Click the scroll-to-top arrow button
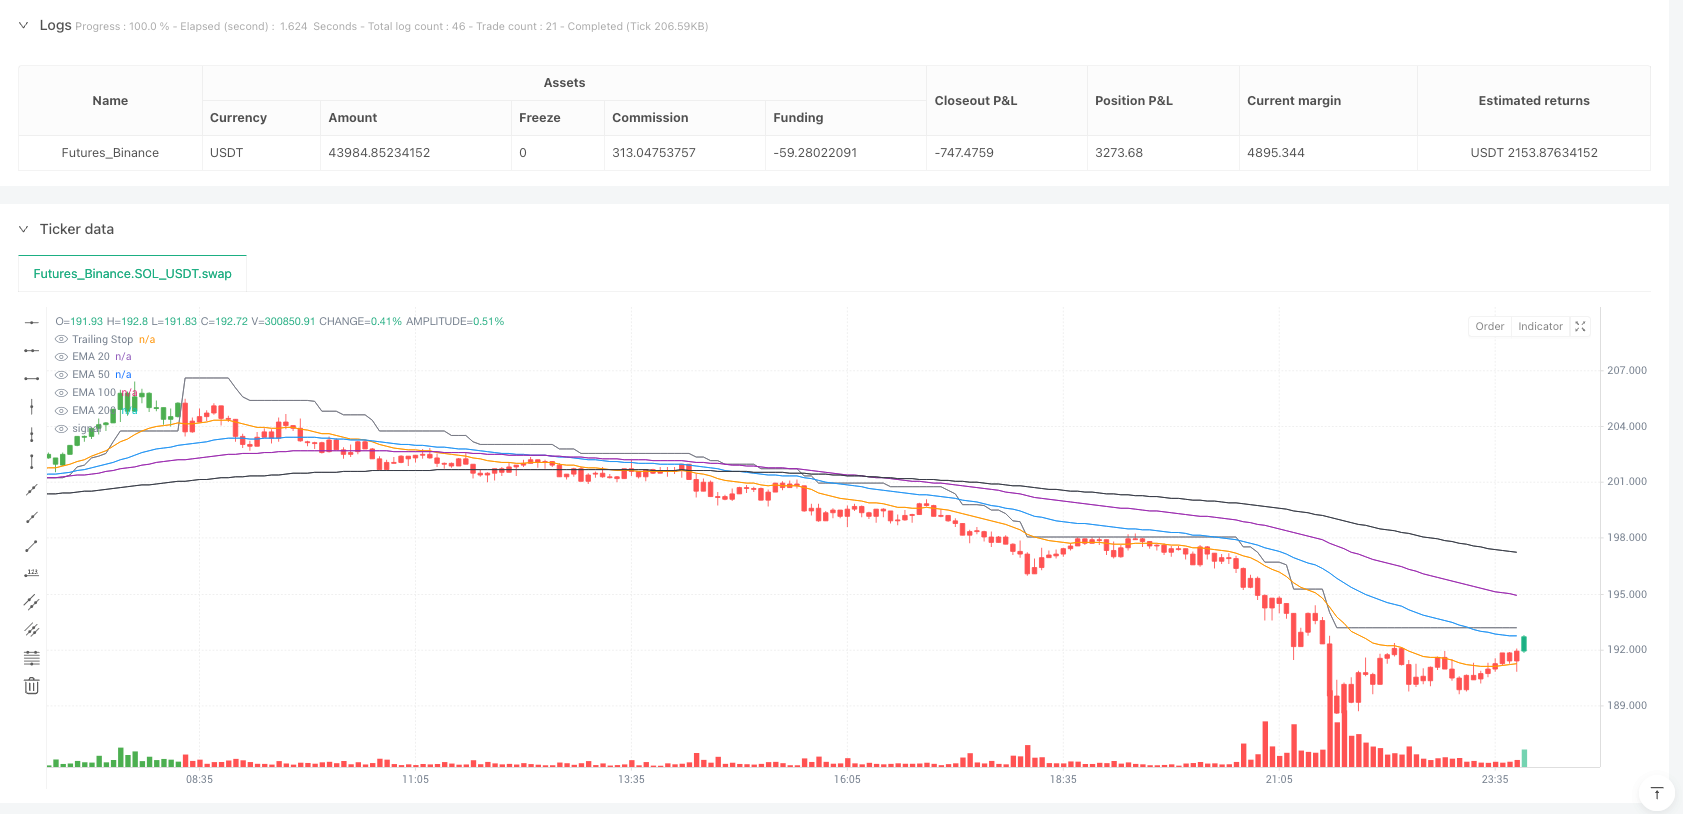This screenshot has width=1683, height=814. pos(1656,794)
